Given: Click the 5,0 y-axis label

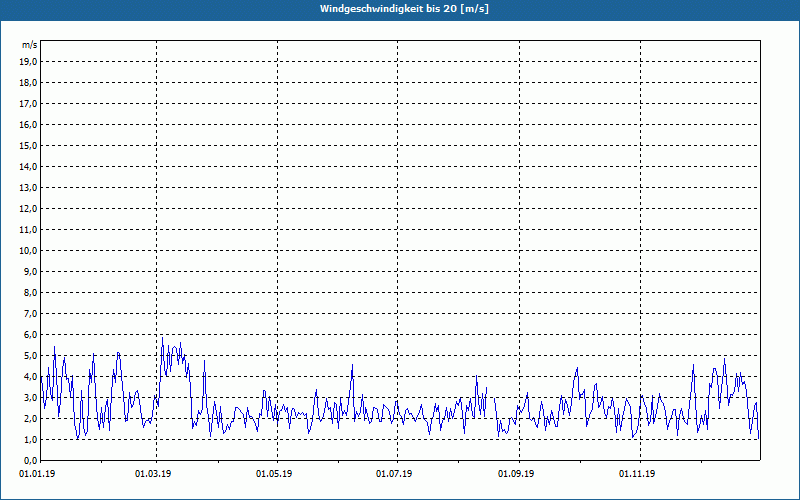Looking at the screenshot, I should tap(30, 356).
